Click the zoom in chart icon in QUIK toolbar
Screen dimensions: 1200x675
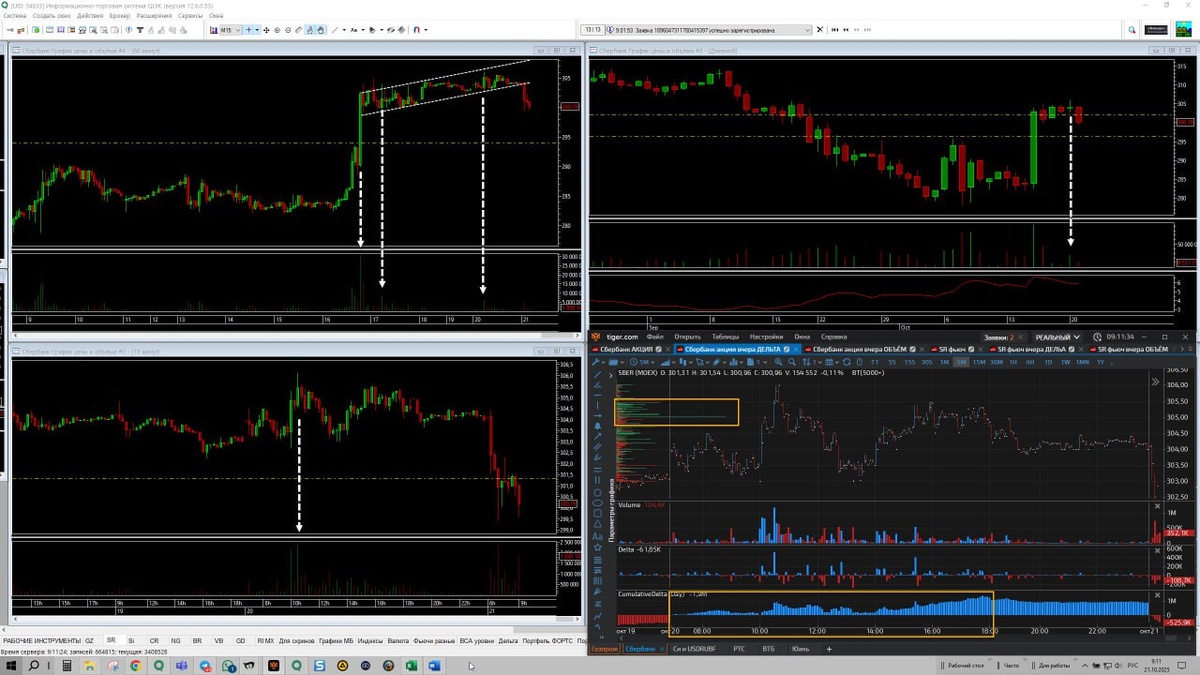point(277,30)
